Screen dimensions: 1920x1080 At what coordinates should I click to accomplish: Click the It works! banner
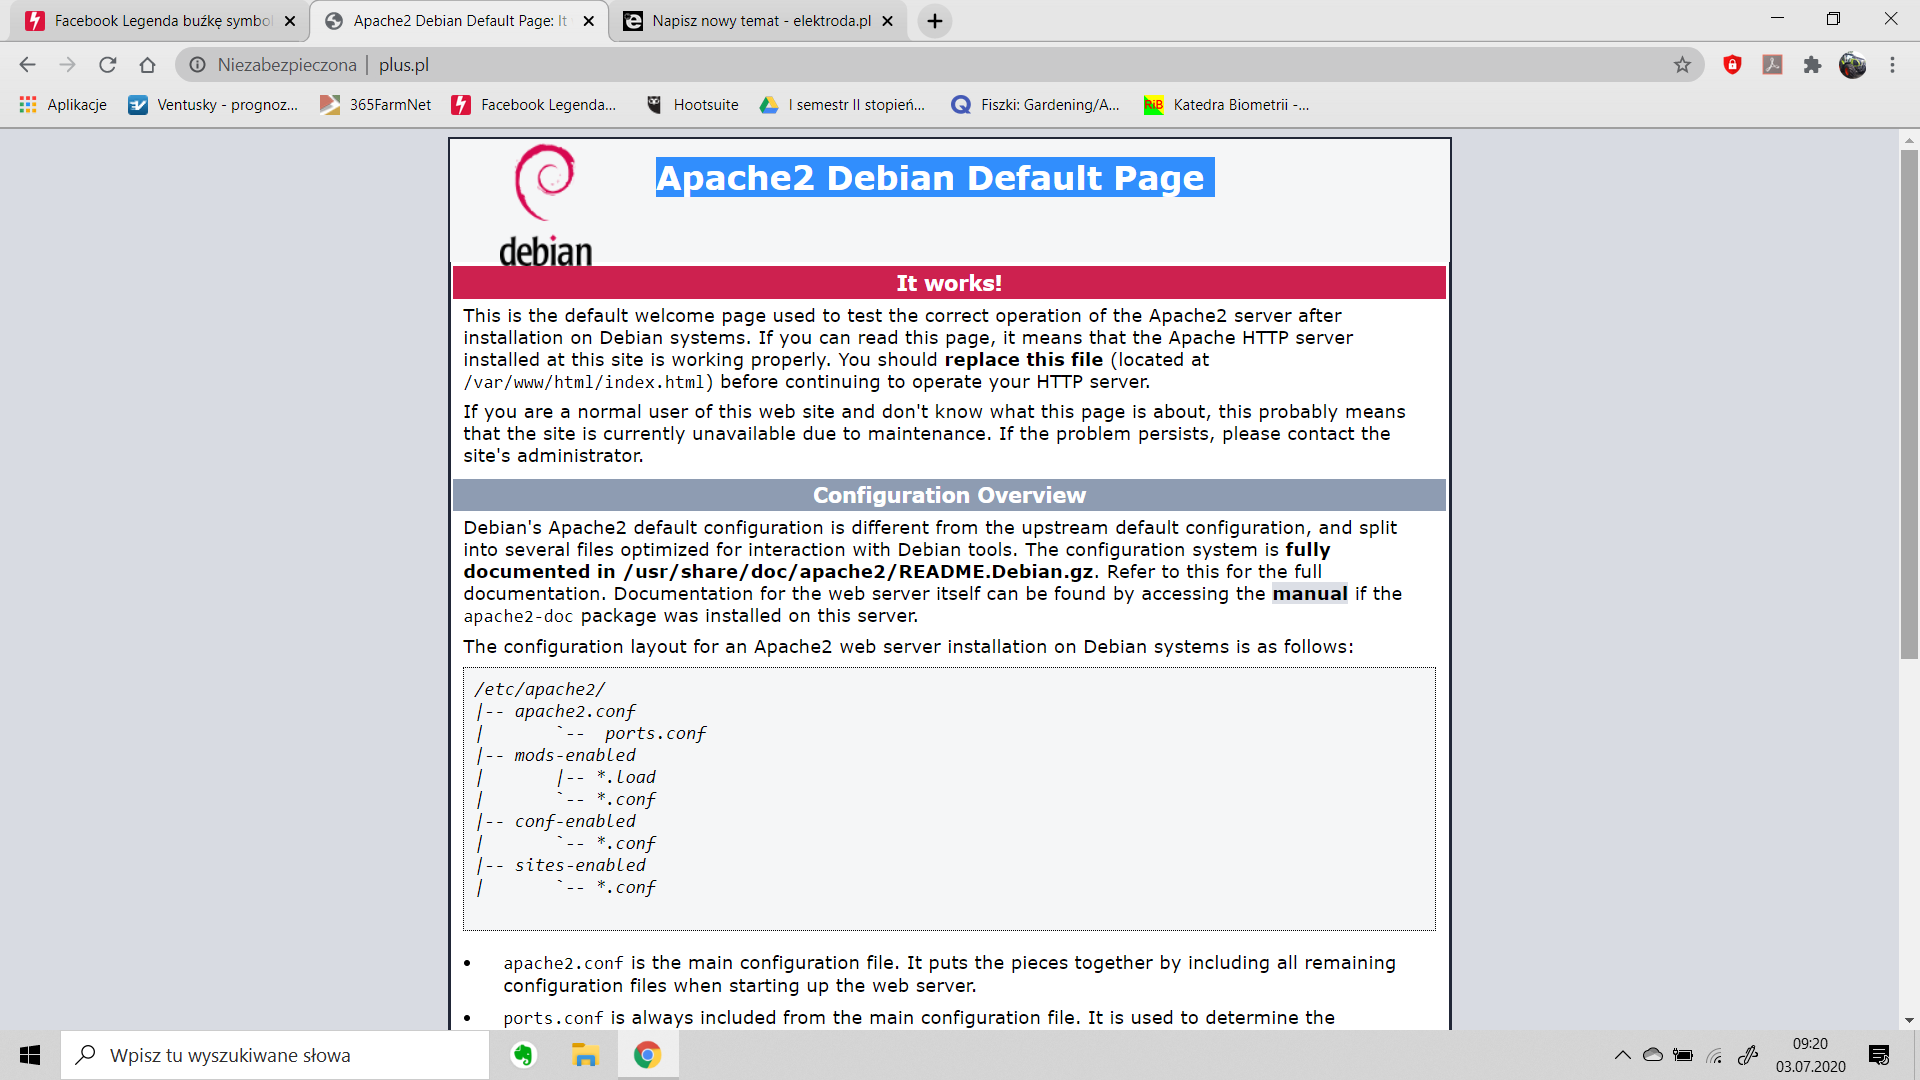pyautogui.click(x=949, y=283)
